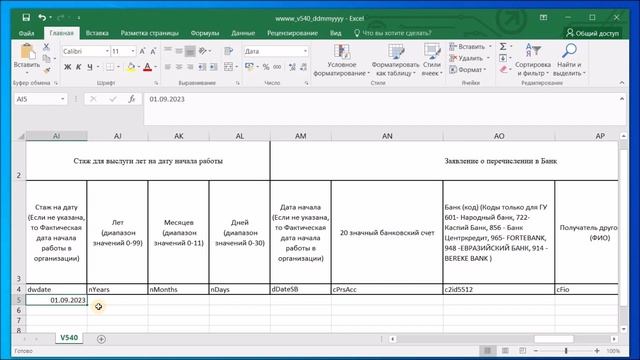This screenshot has height=360, width=640.
Task: Decrease font size with the small A icon
Action: tap(153, 51)
